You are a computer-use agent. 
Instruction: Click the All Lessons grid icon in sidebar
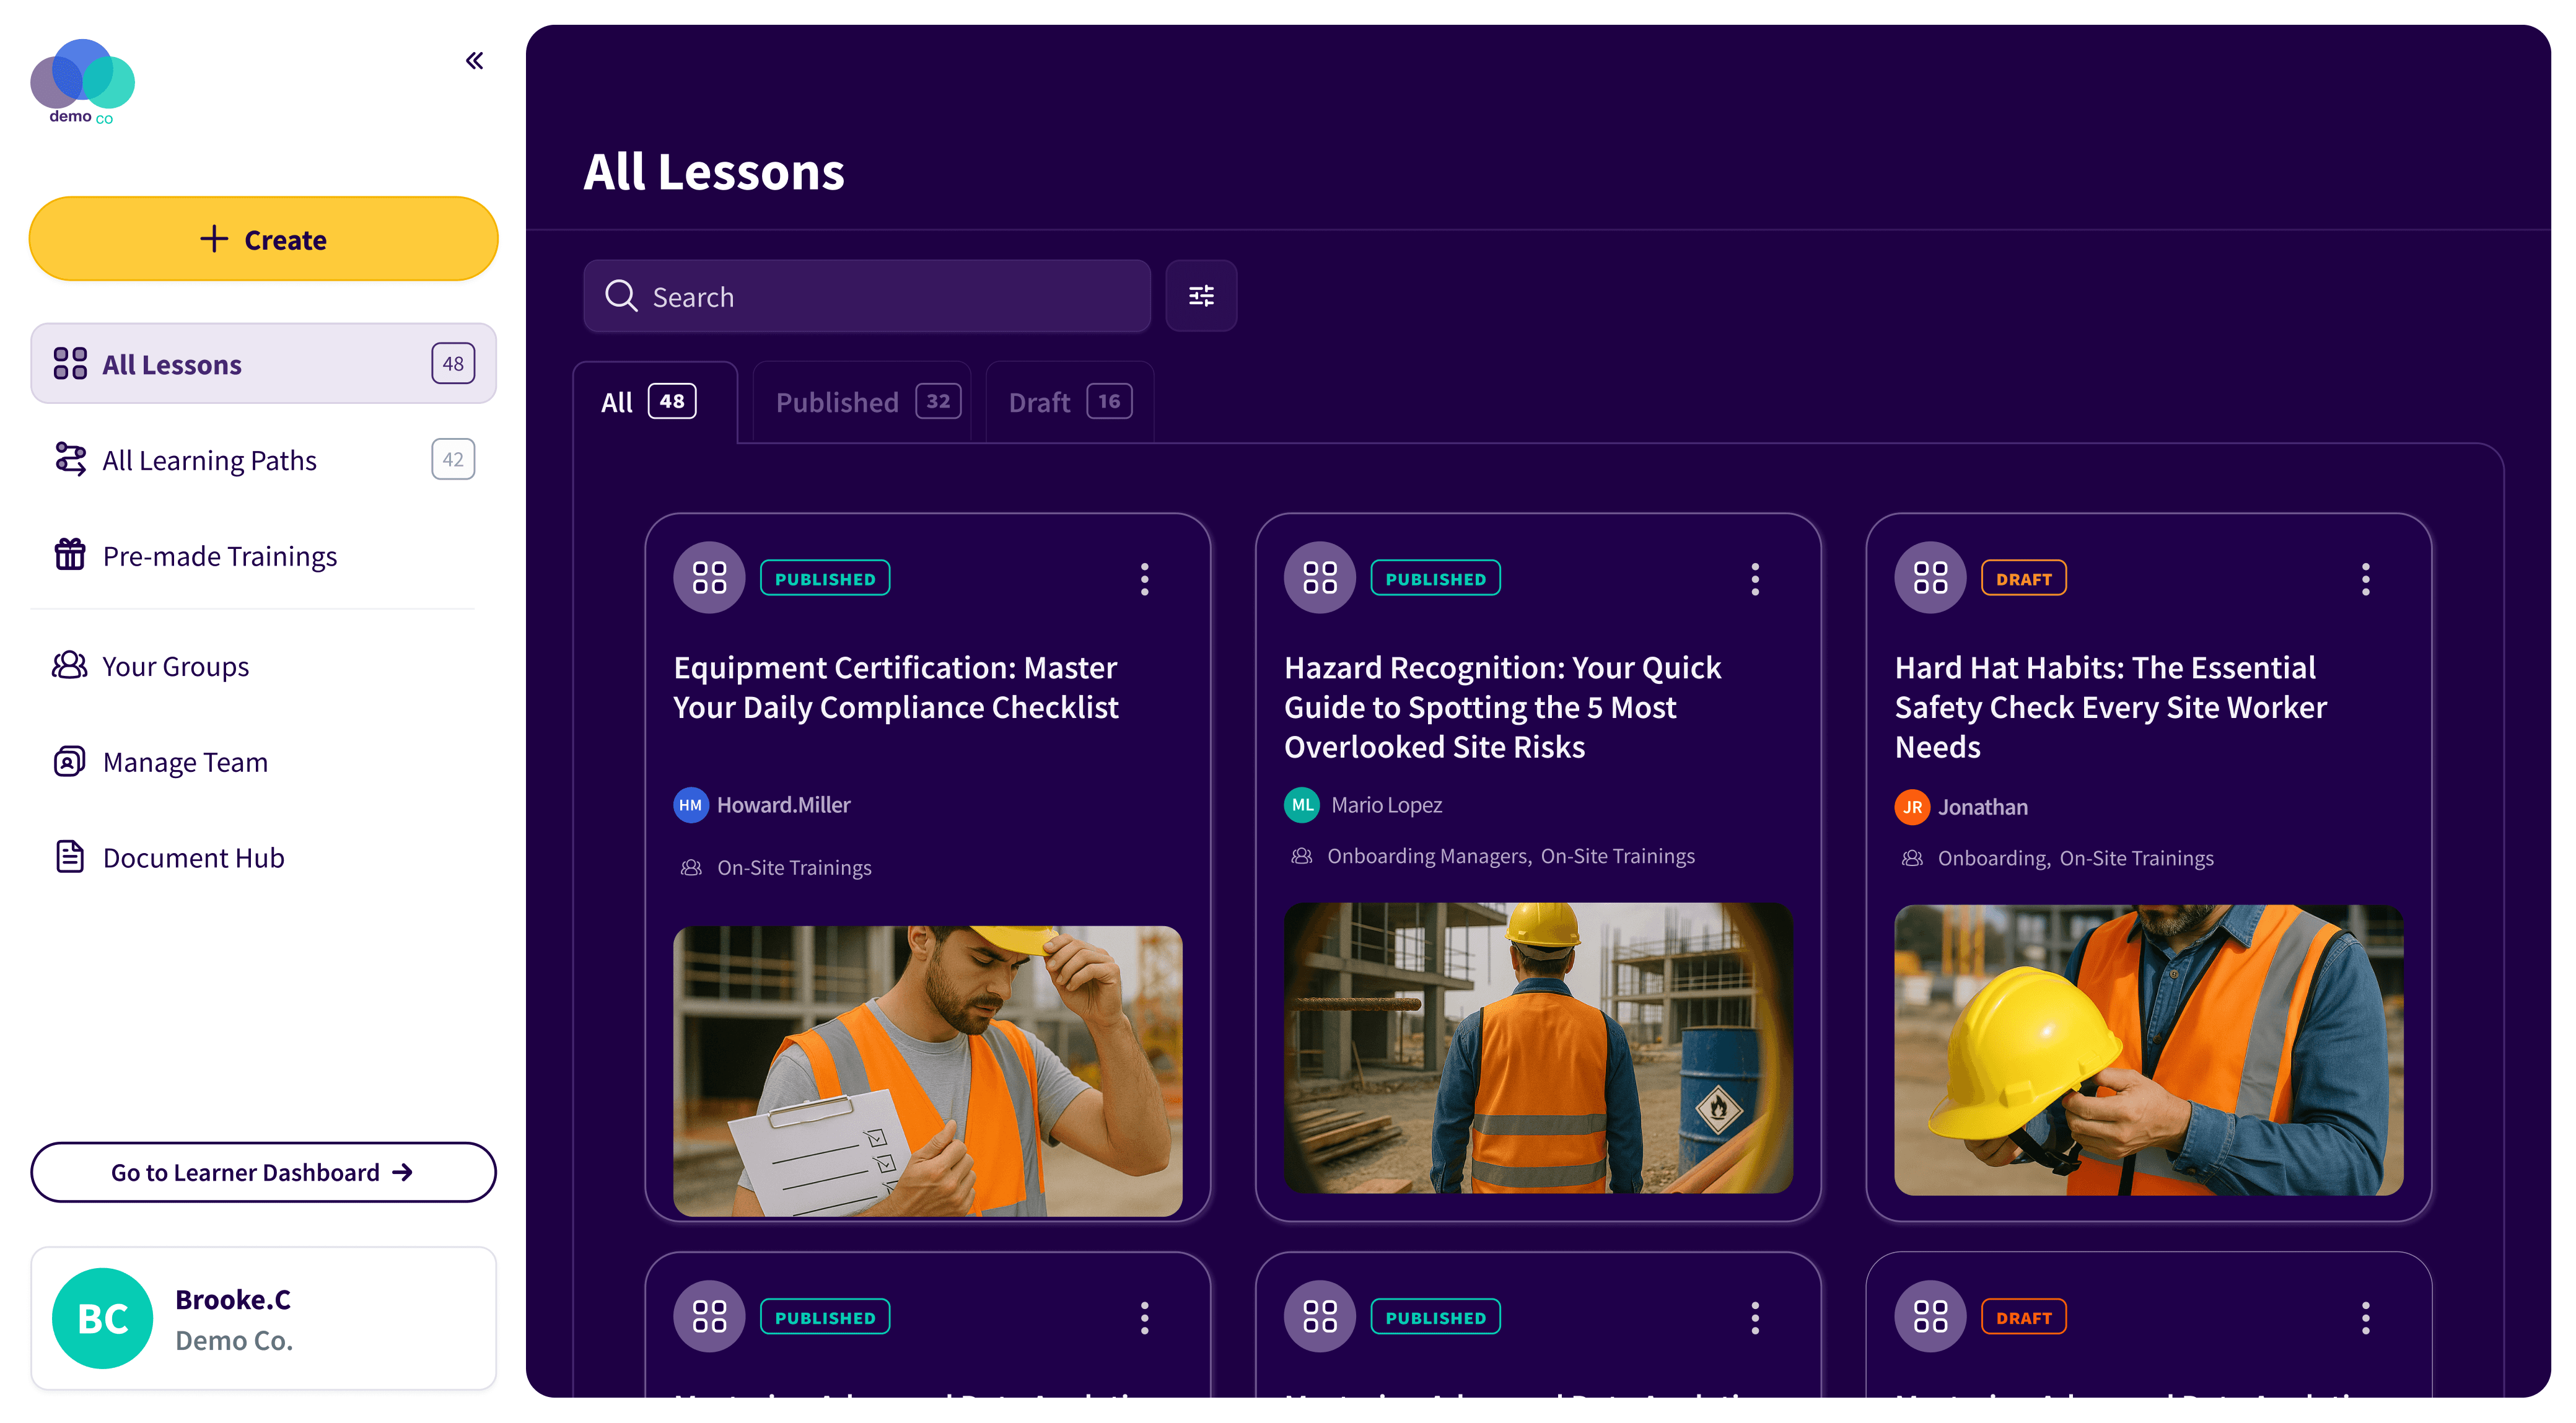70,364
